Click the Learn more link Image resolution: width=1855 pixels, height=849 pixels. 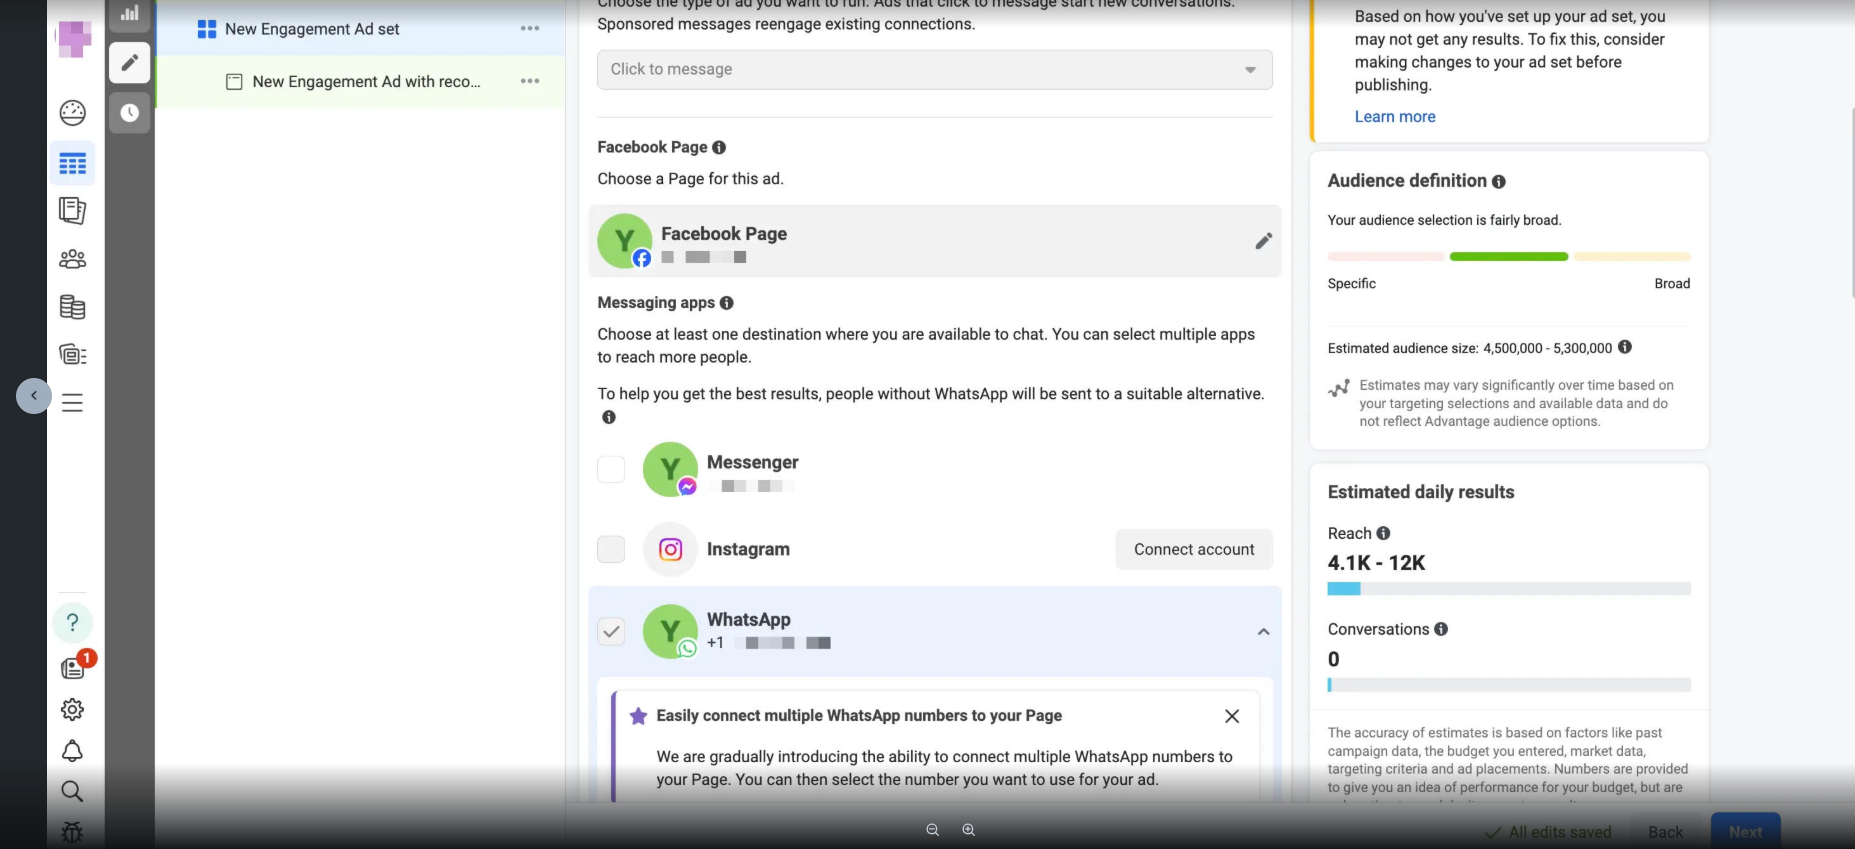(1394, 117)
